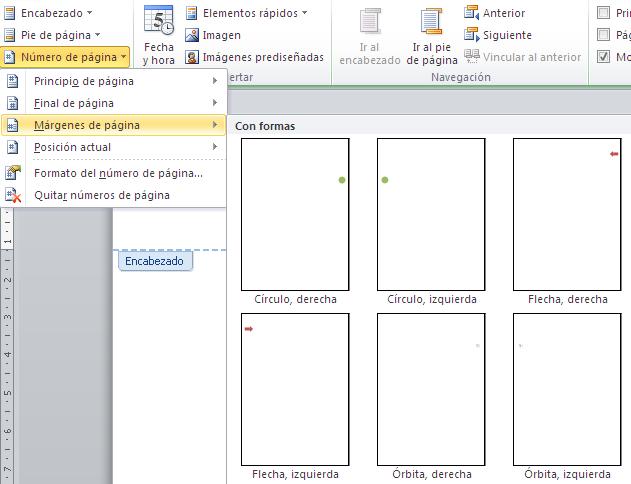Click the Navegación group label

461,77
